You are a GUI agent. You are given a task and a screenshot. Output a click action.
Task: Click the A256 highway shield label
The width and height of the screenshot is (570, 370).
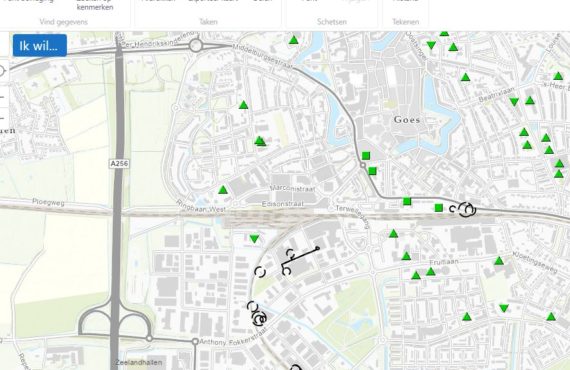pyautogui.click(x=119, y=164)
